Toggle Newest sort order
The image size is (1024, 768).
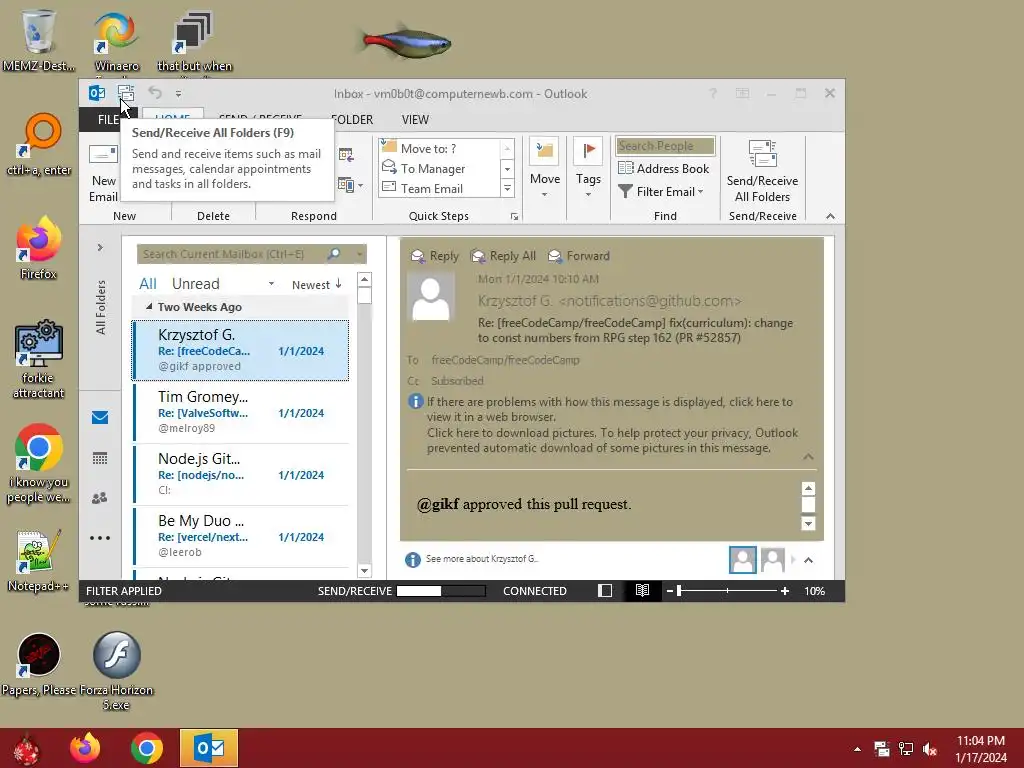point(317,285)
